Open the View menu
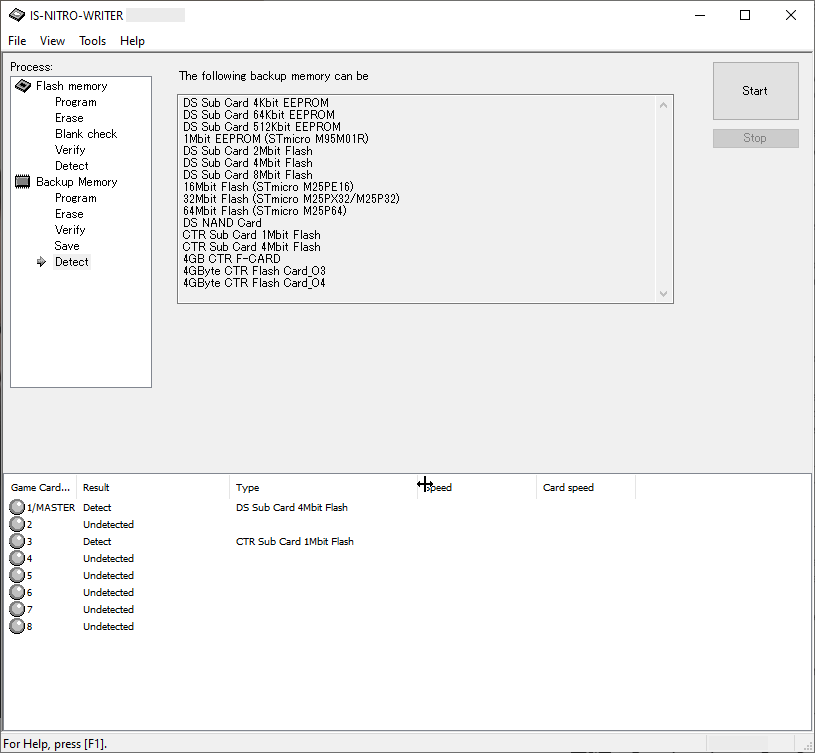The image size is (815, 753). pos(52,41)
